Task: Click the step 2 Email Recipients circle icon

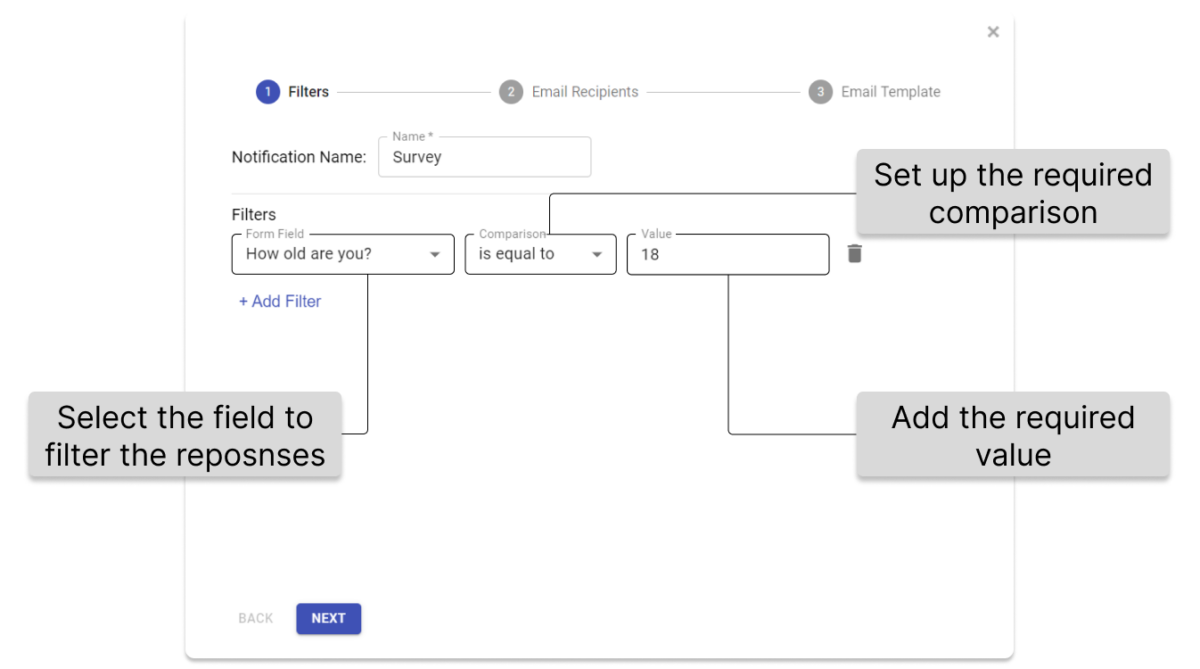Action: coord(511,91)
